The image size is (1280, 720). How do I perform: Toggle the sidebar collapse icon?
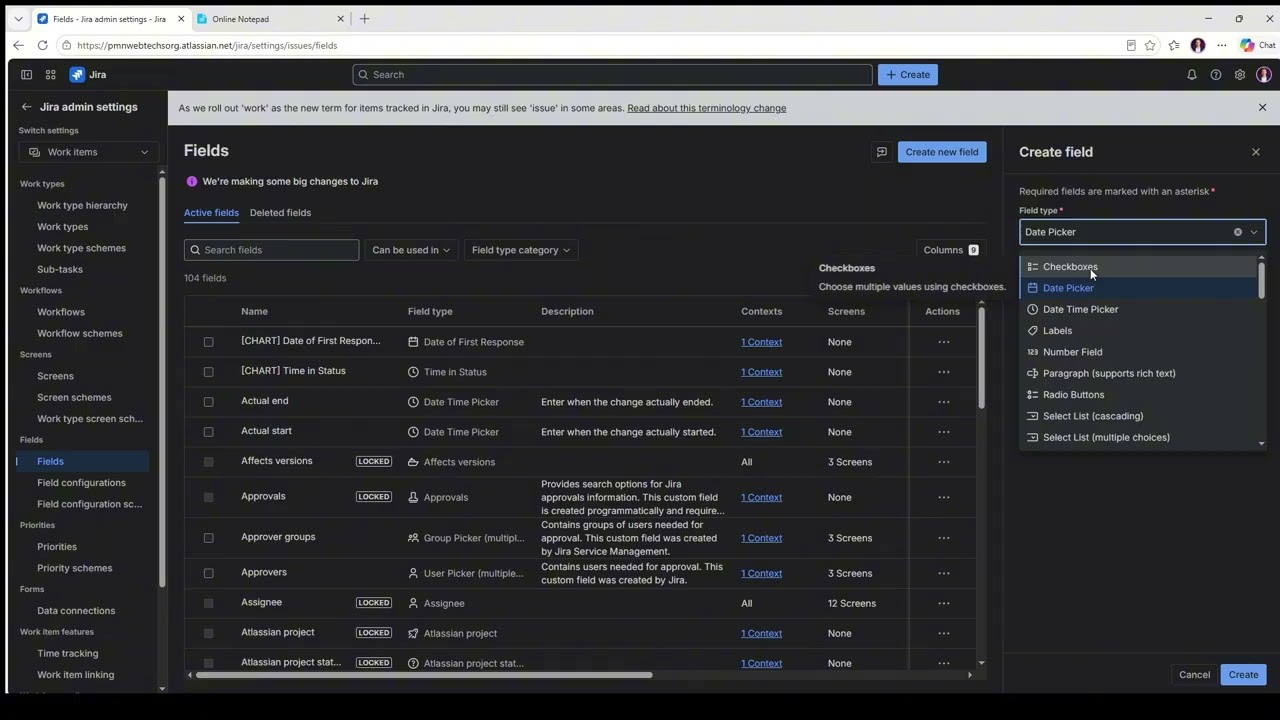tap(27, 75)
